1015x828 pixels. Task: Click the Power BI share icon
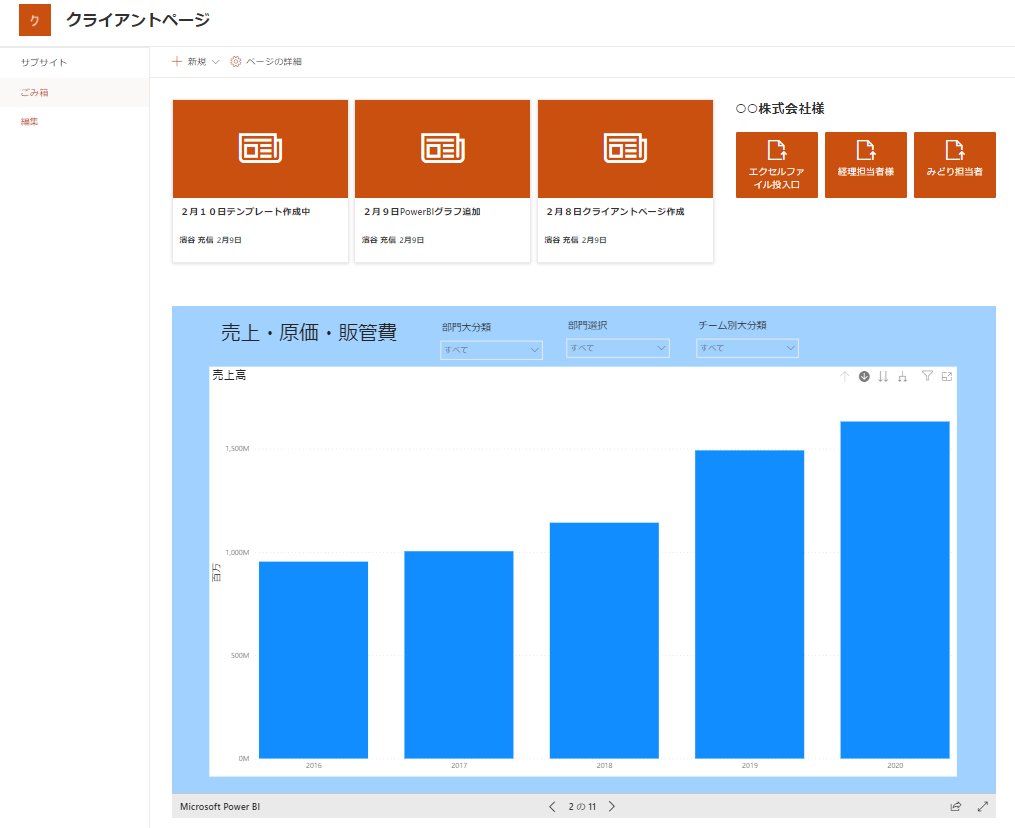[x=956, y=806]
